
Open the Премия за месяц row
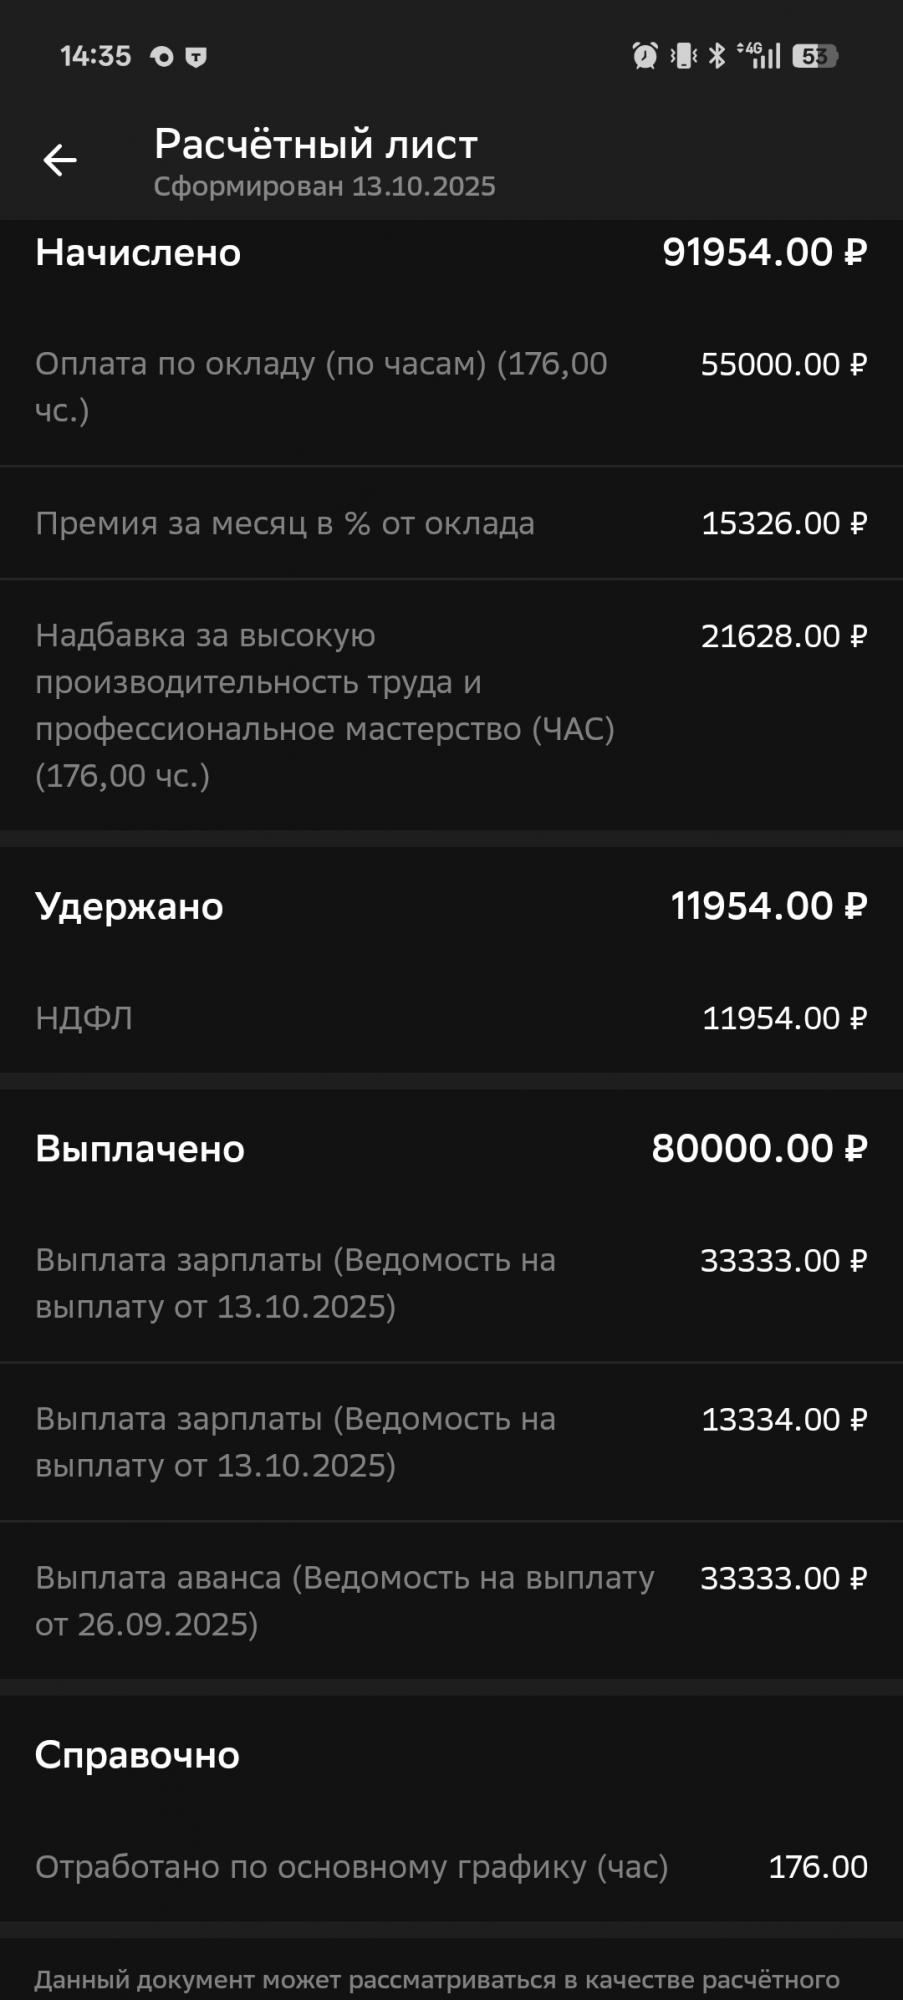tap(450, 523)
